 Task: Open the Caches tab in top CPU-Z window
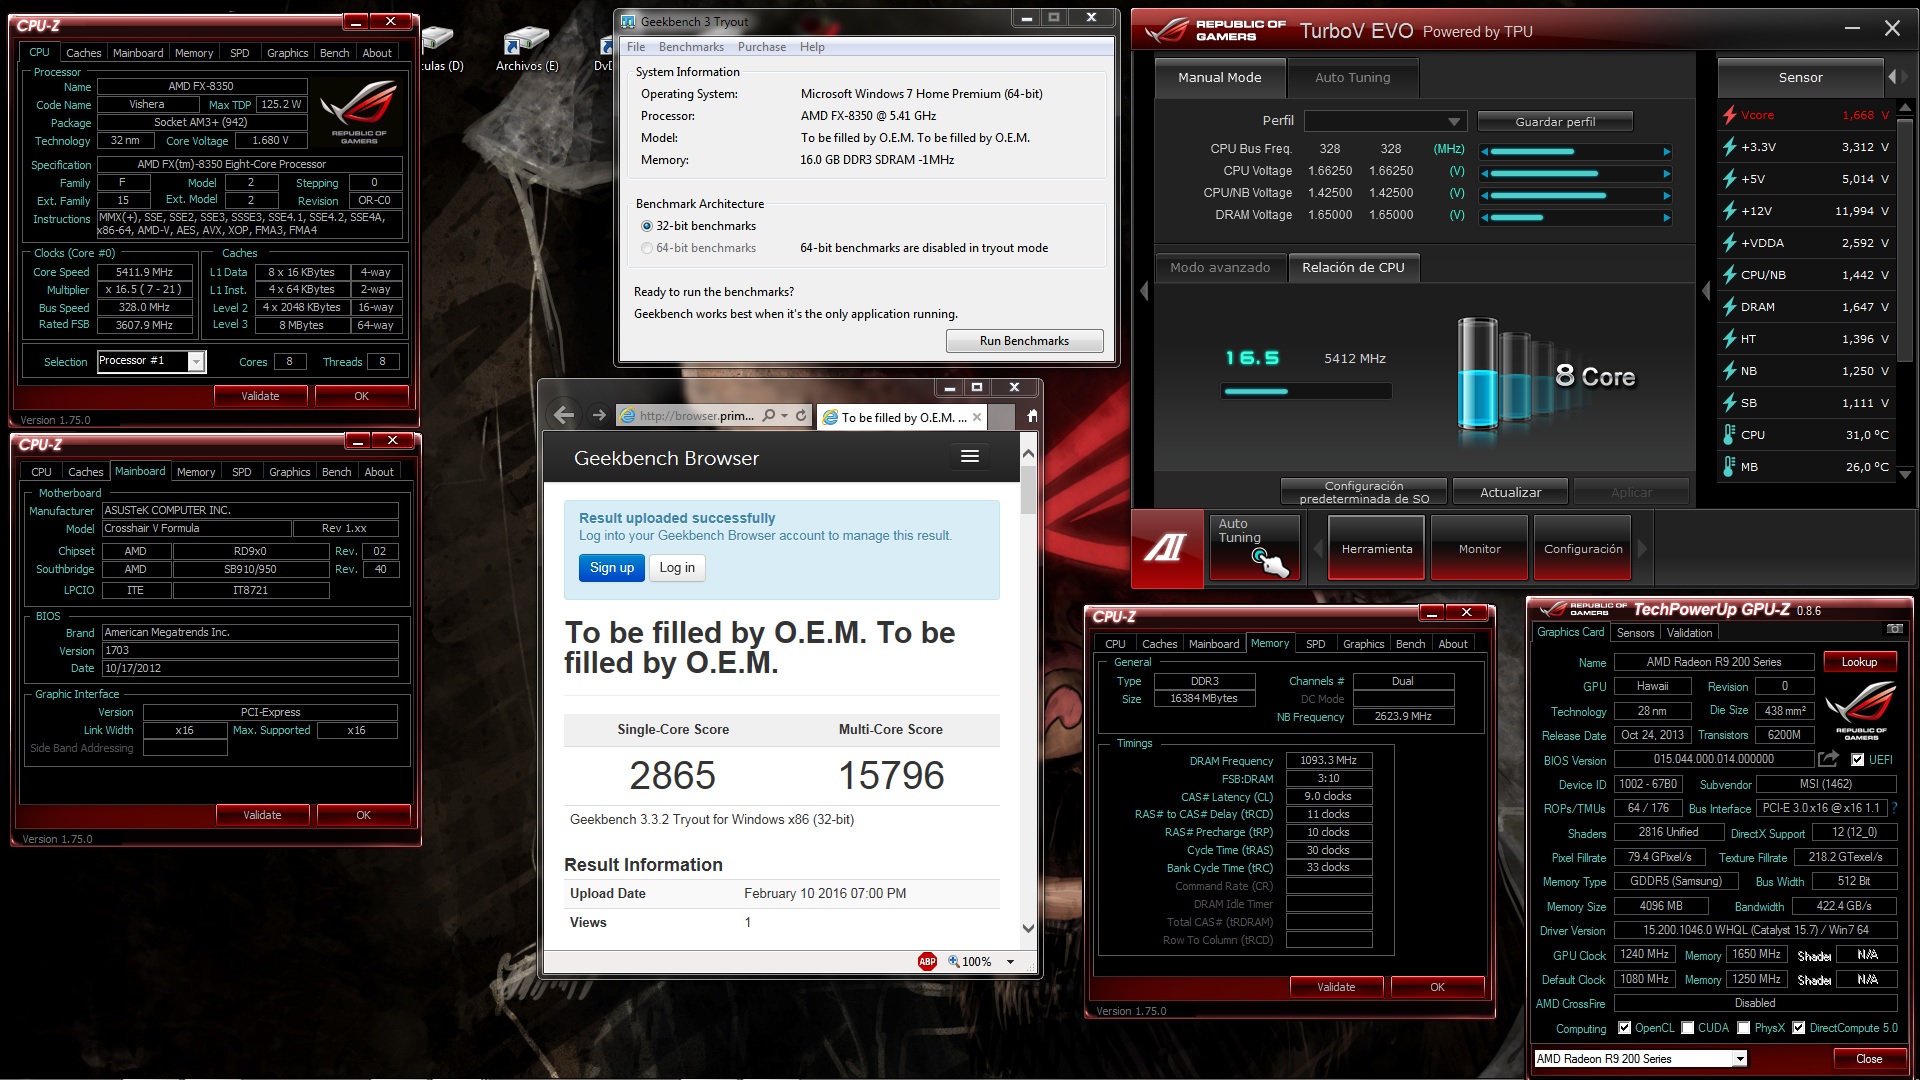coord(84,53)
